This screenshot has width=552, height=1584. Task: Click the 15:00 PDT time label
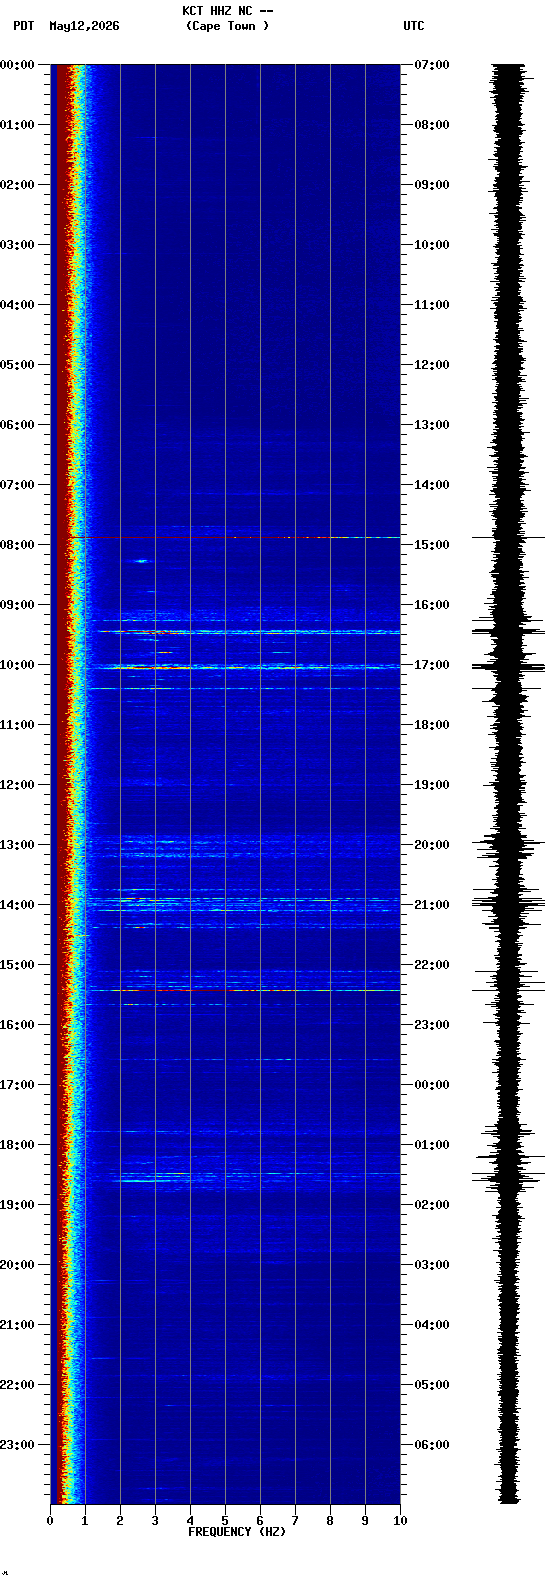point(18,965)
